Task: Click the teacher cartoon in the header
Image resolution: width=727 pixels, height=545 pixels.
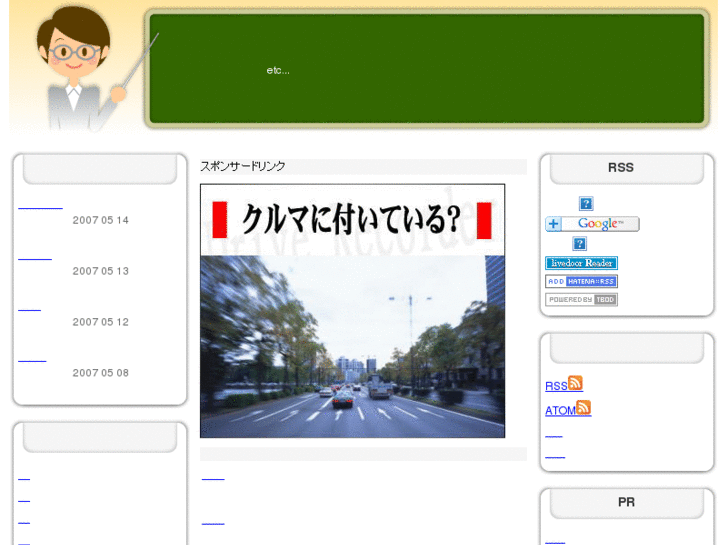Action: pos(83,68)
